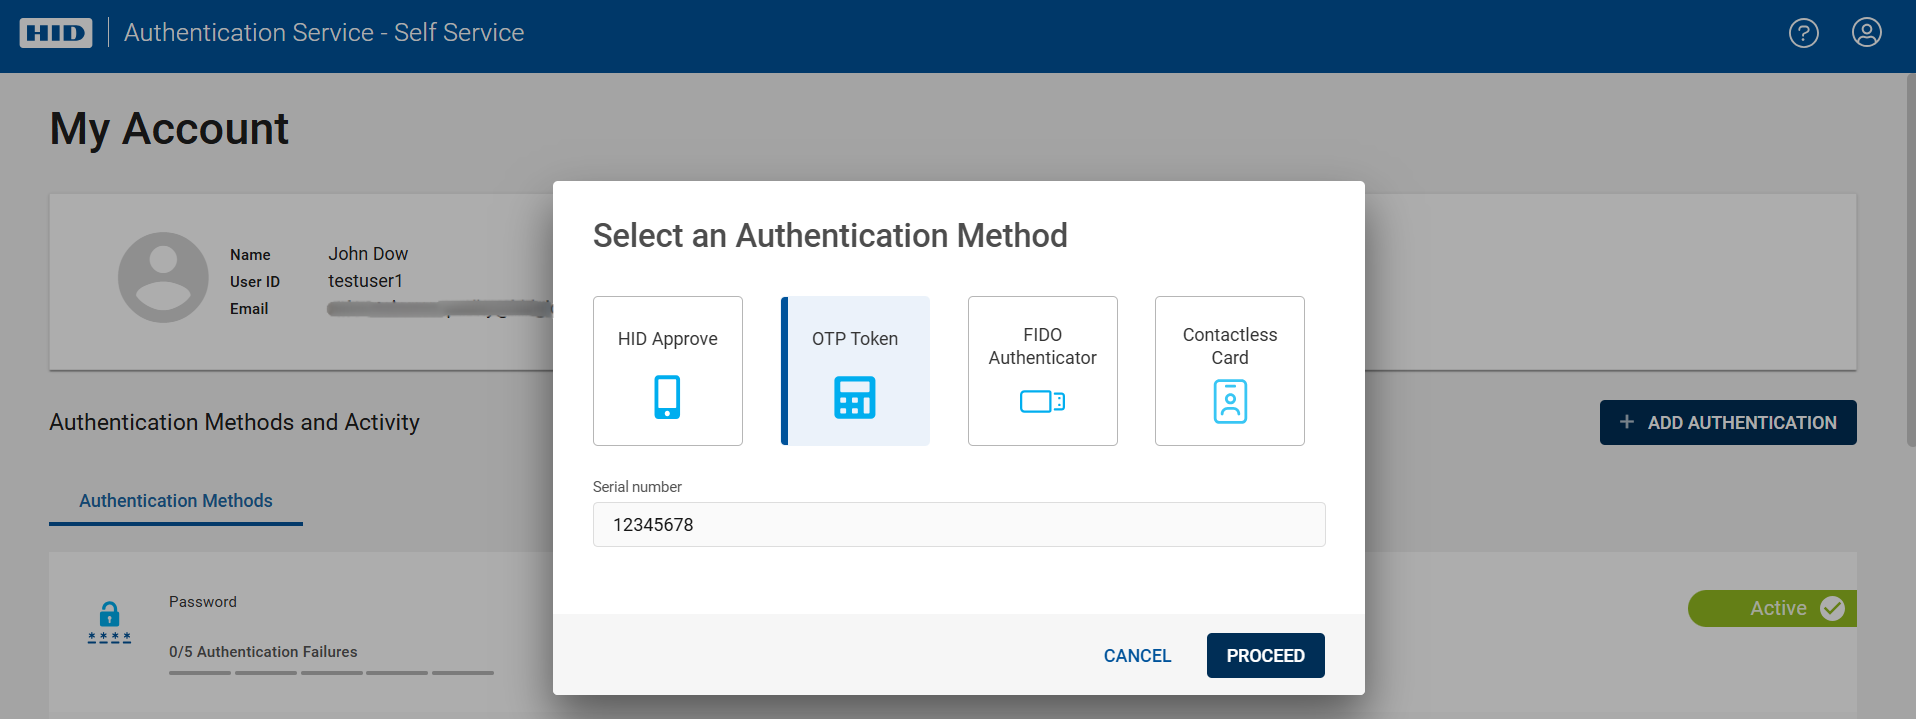This screenshot has width=1916, height=719.
Task: Select the OTP Token calculator icon
Action: [855, 397]
